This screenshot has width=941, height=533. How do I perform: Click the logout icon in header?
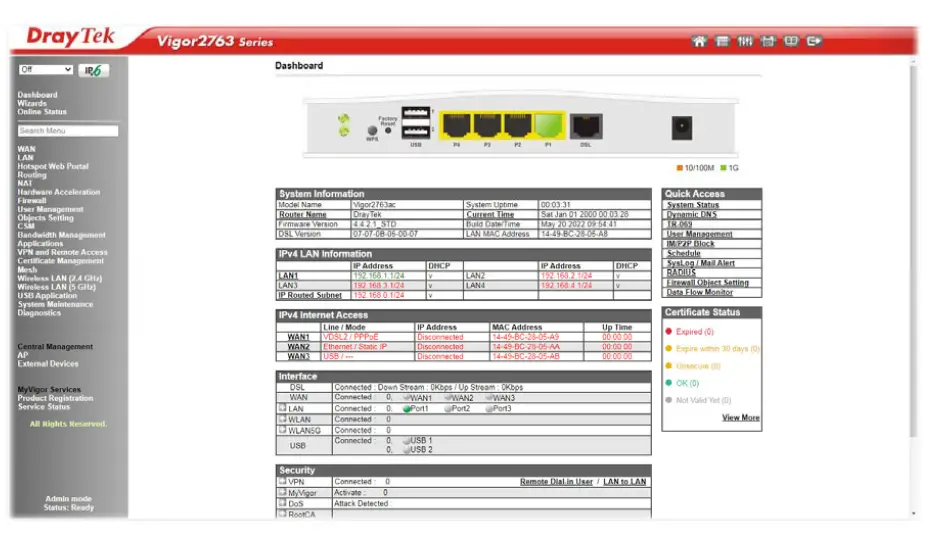[x=814, y=41]
